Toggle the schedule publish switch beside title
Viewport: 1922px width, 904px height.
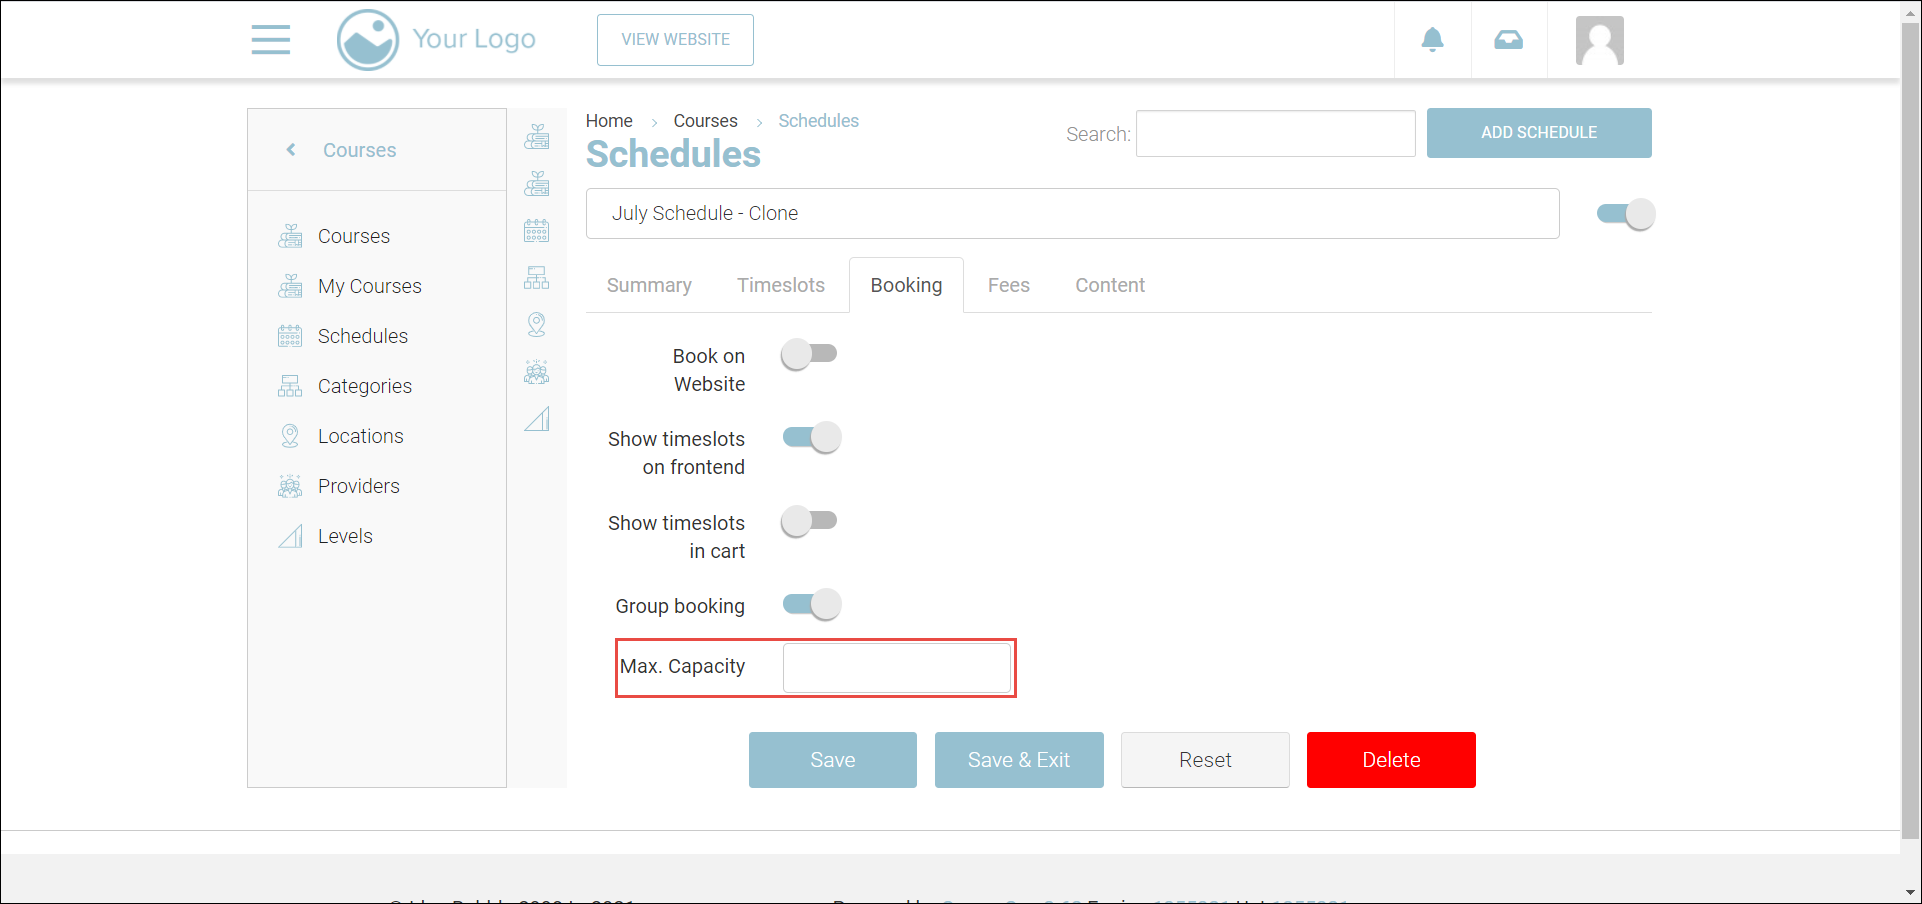click(1625, 214)
